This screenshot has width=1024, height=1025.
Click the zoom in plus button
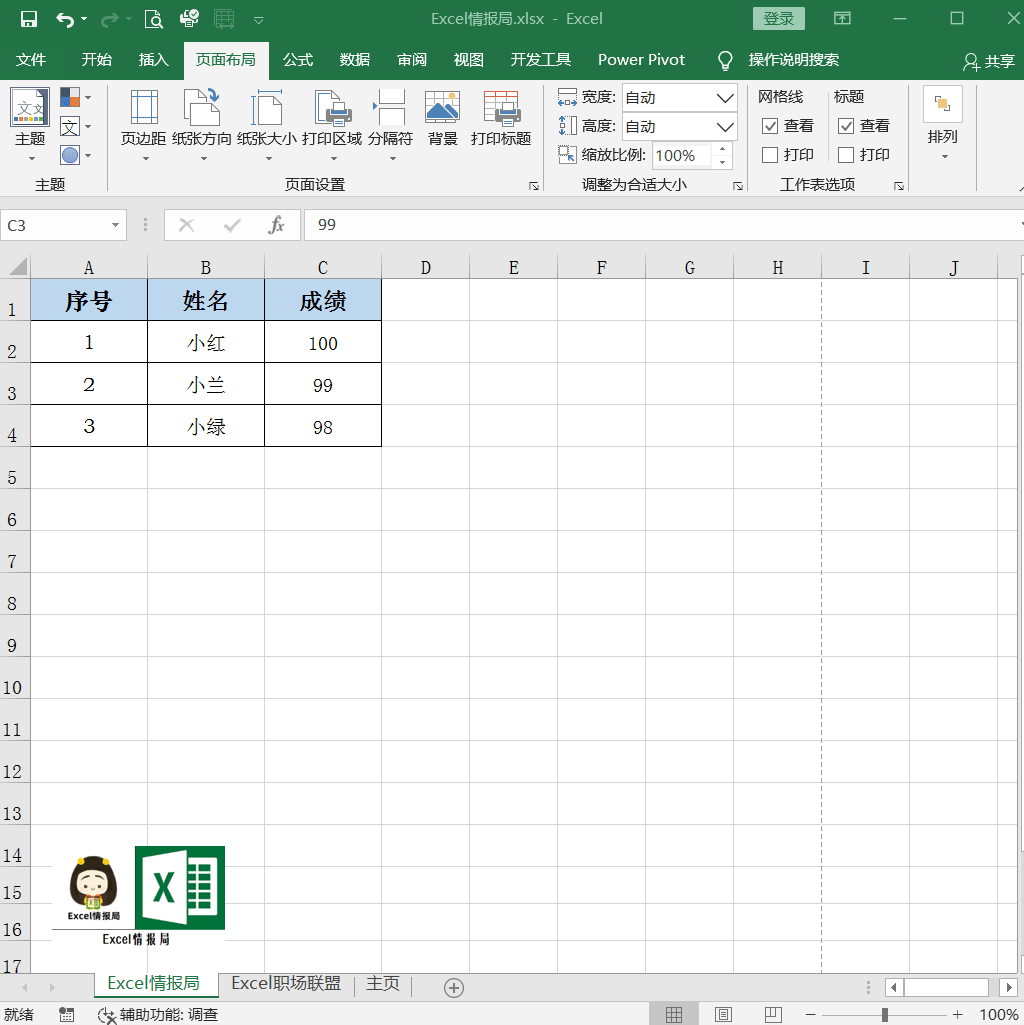(957, 1015)
